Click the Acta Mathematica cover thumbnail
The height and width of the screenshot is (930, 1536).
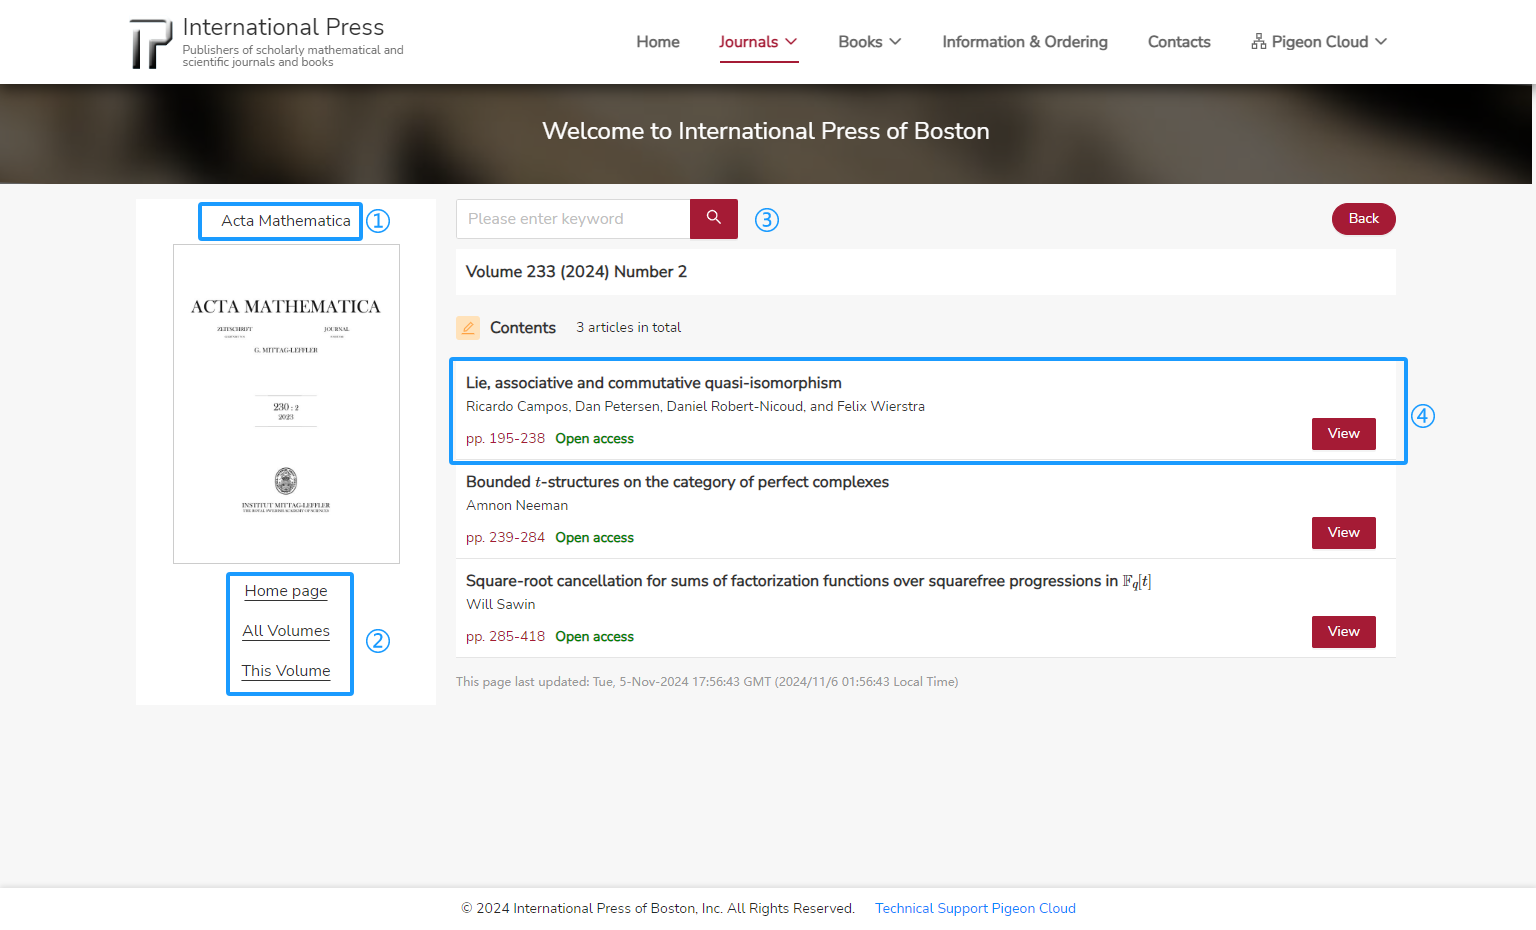click(286, 404)
